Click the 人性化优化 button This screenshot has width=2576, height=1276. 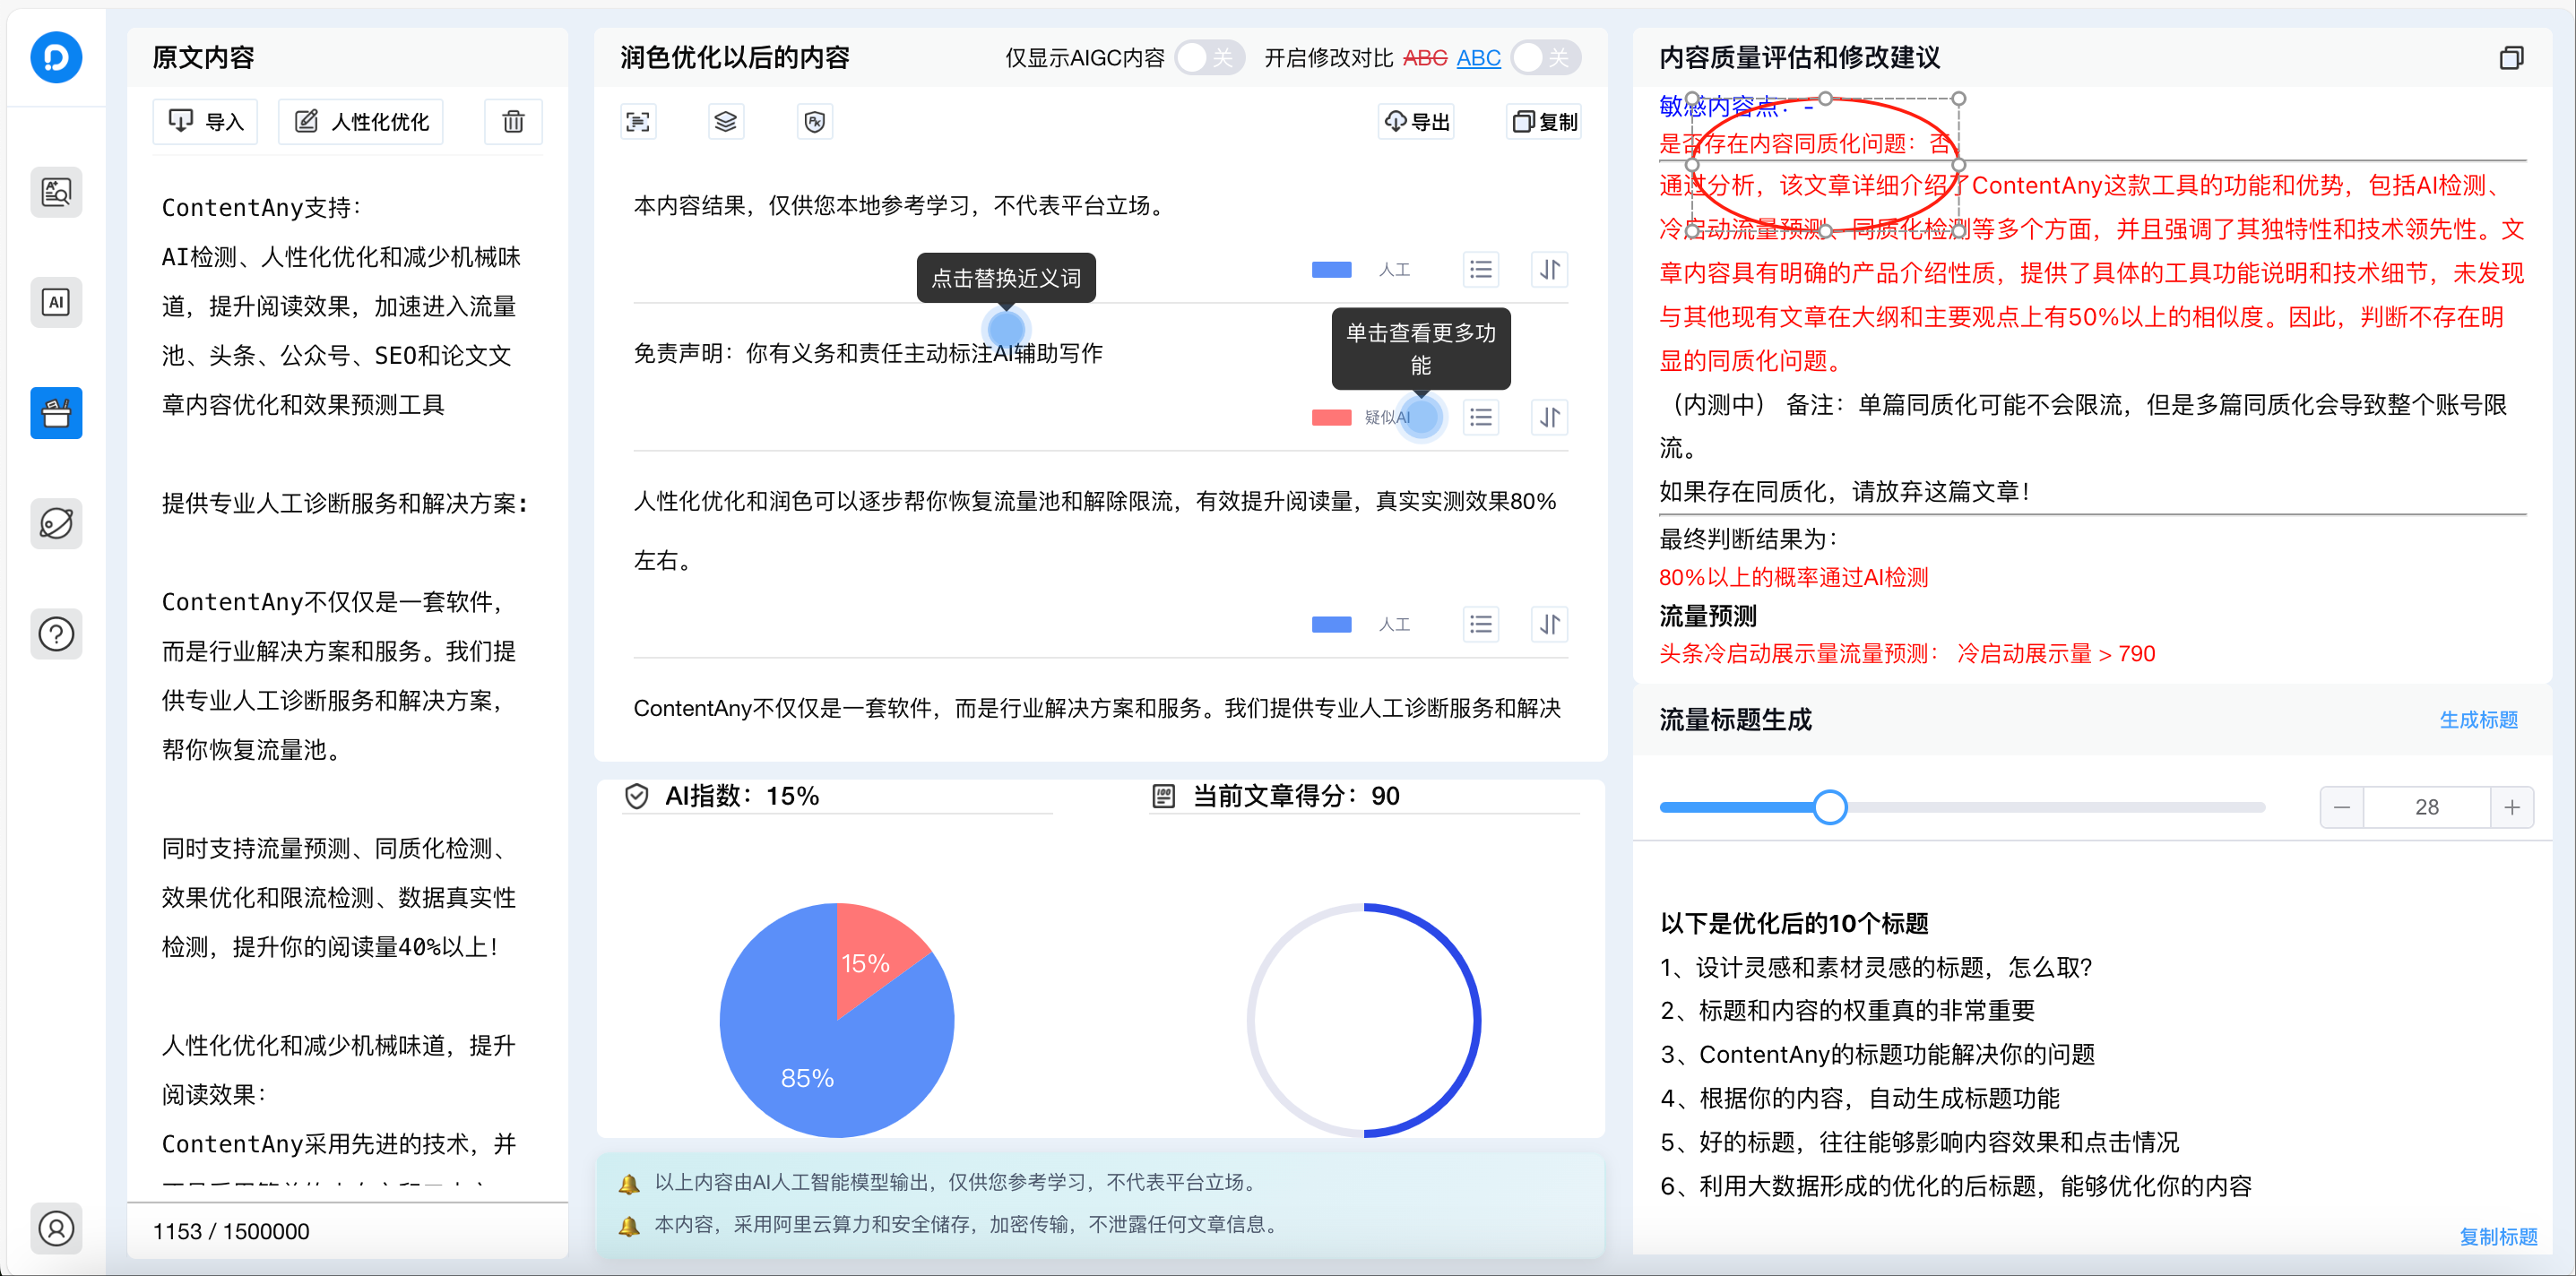pos(360,121)
